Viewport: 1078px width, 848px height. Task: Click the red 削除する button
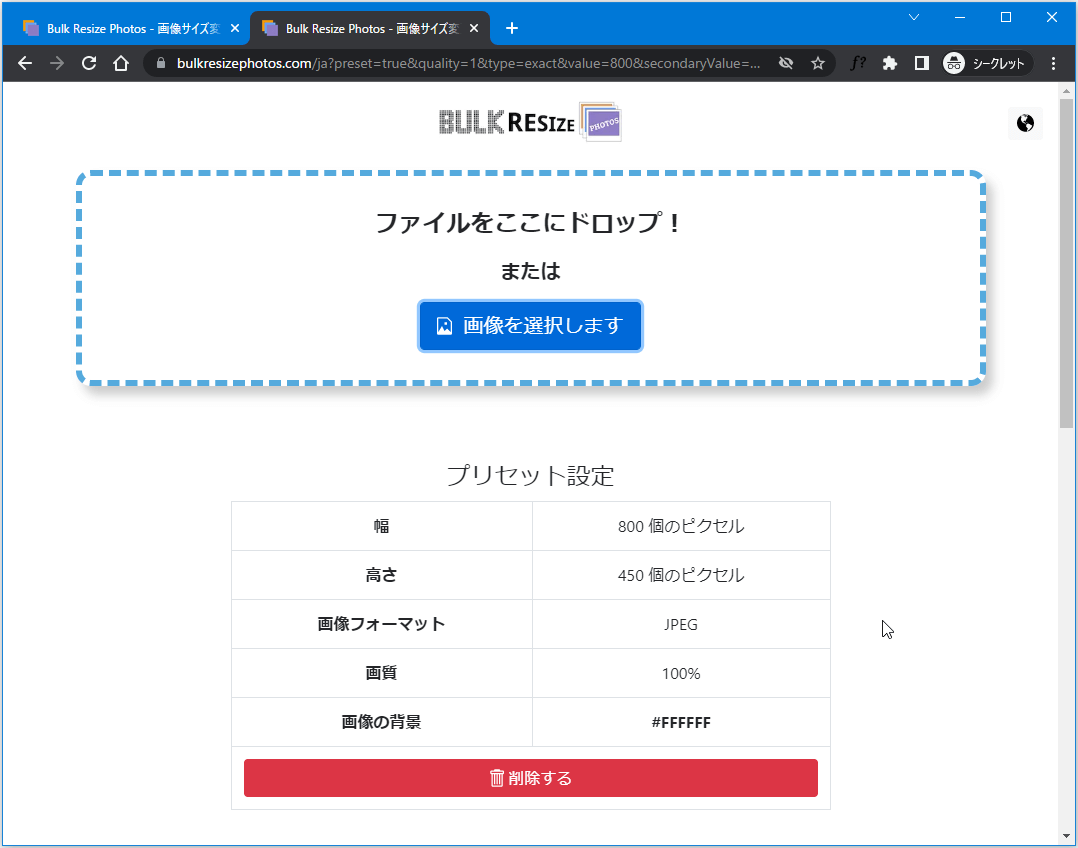pyautogui.click(x=530, y=778)
